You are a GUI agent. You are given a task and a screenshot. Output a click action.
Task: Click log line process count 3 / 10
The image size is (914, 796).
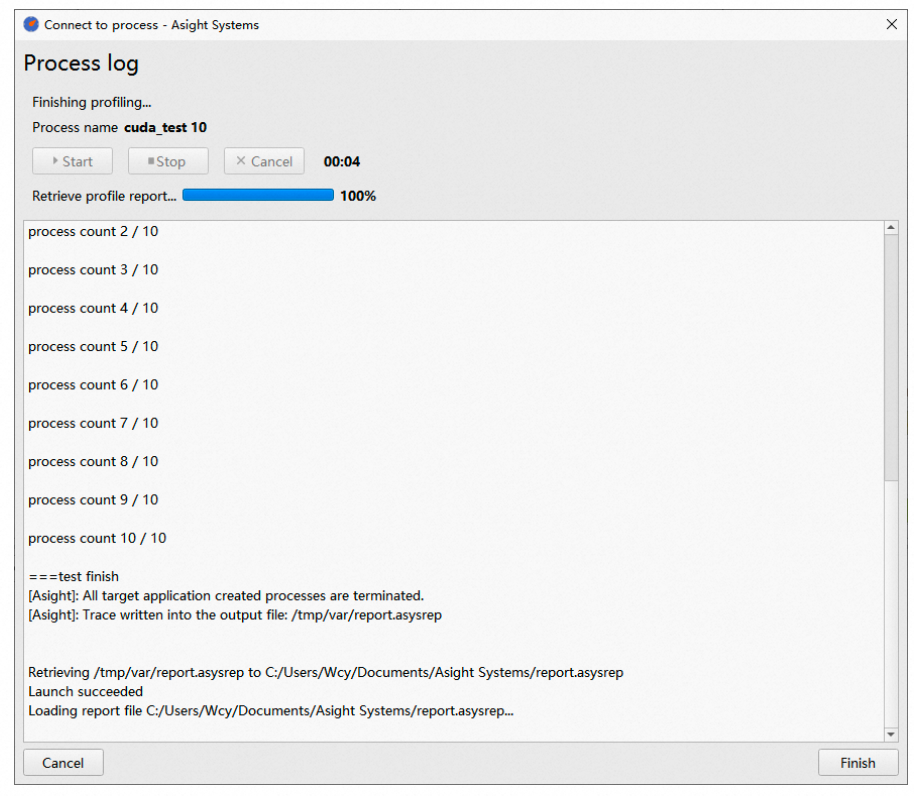coord(93,270)
